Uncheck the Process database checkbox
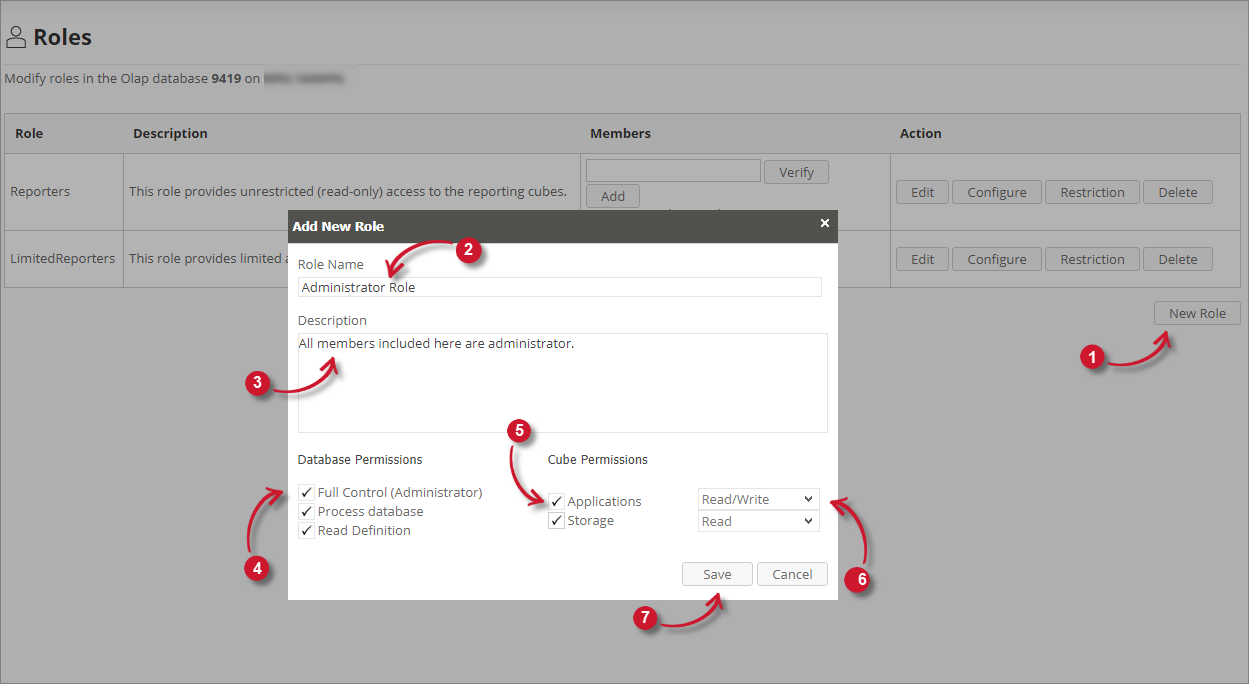This screenshot has height=684, width=1249. click(307, 512)
